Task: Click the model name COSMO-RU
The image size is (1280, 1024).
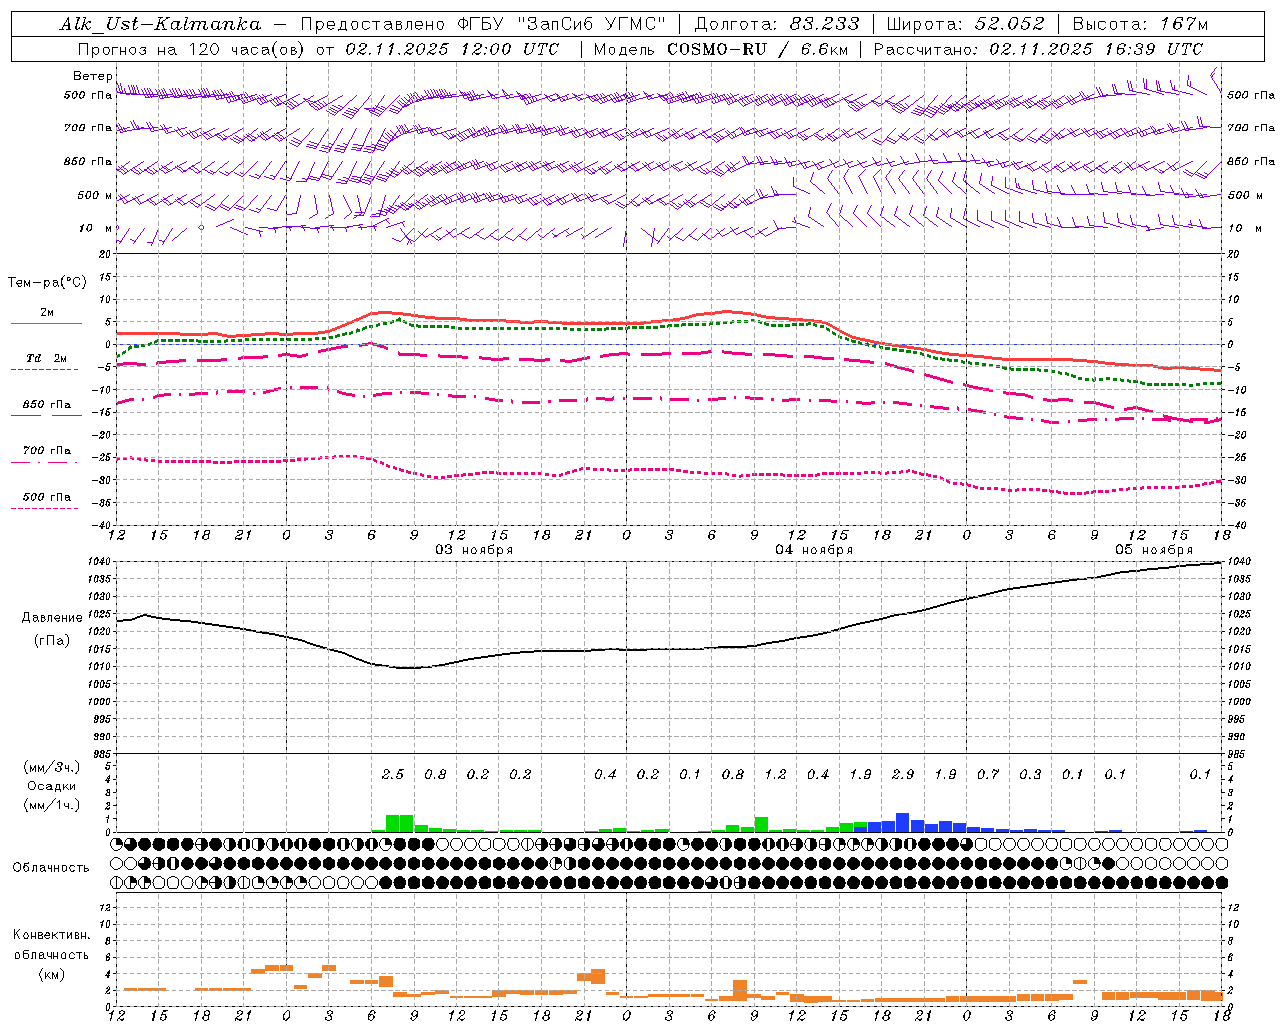Action: coord(717,49)
